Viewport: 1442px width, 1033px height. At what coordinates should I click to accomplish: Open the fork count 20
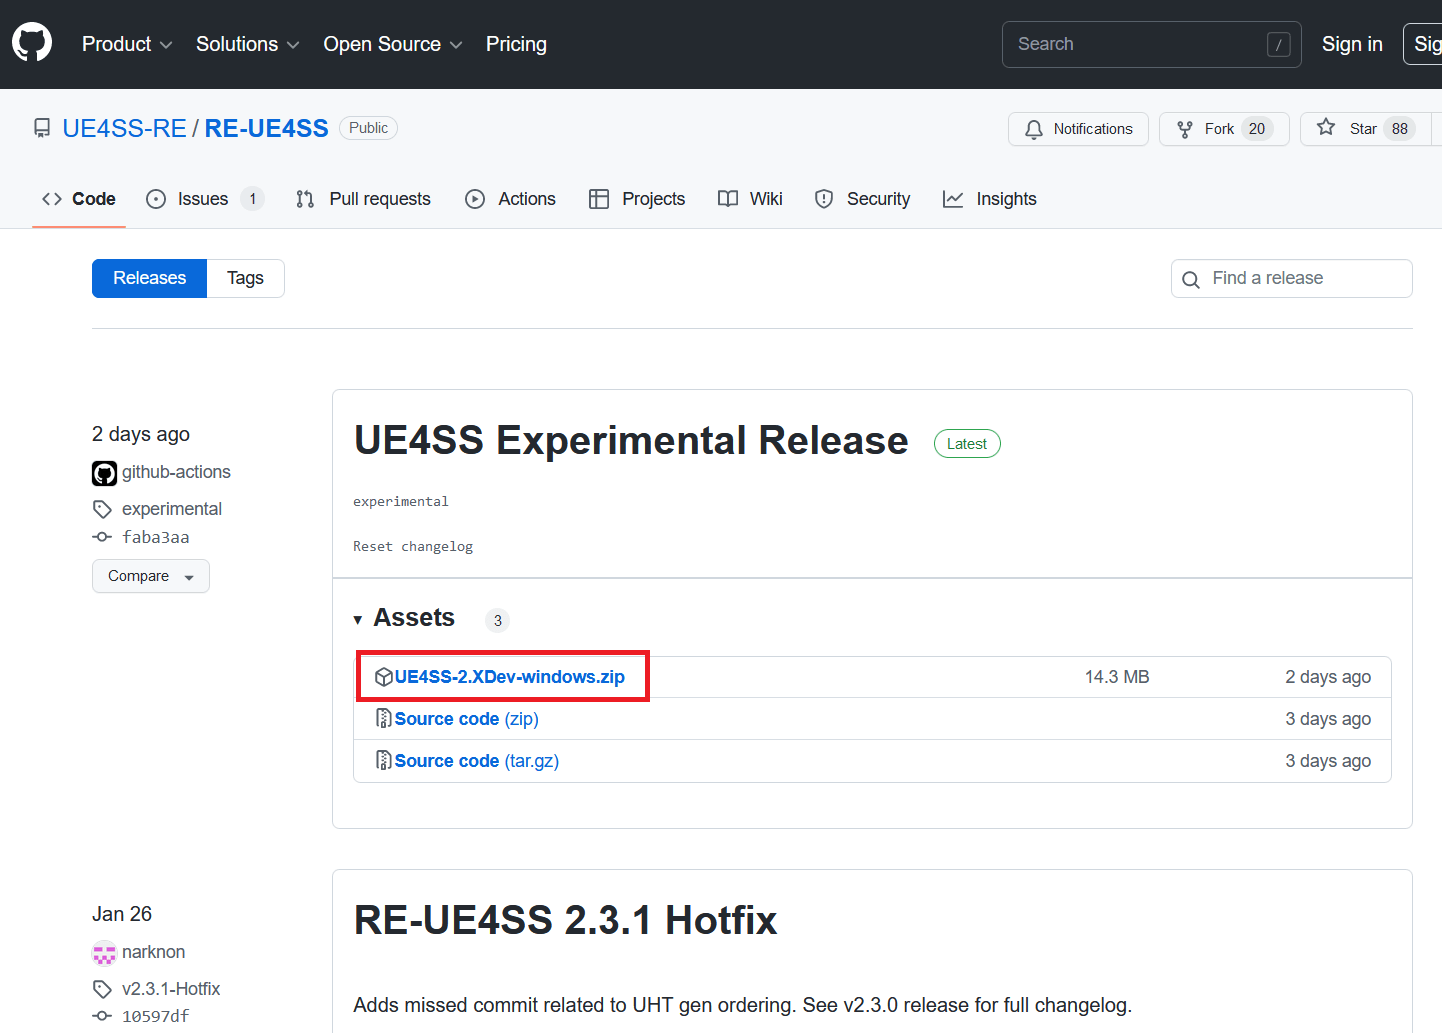click(x=1257, y=129)
